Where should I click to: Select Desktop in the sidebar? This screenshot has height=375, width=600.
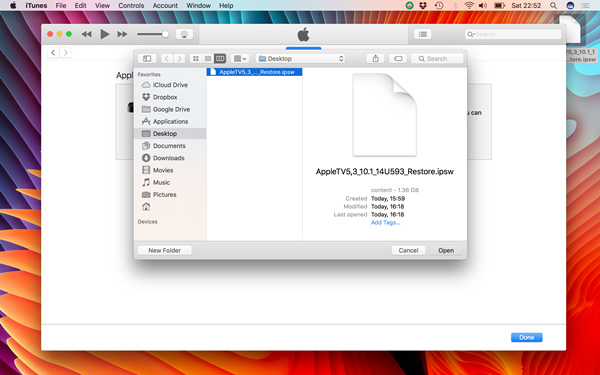click(x=170, y=134)
